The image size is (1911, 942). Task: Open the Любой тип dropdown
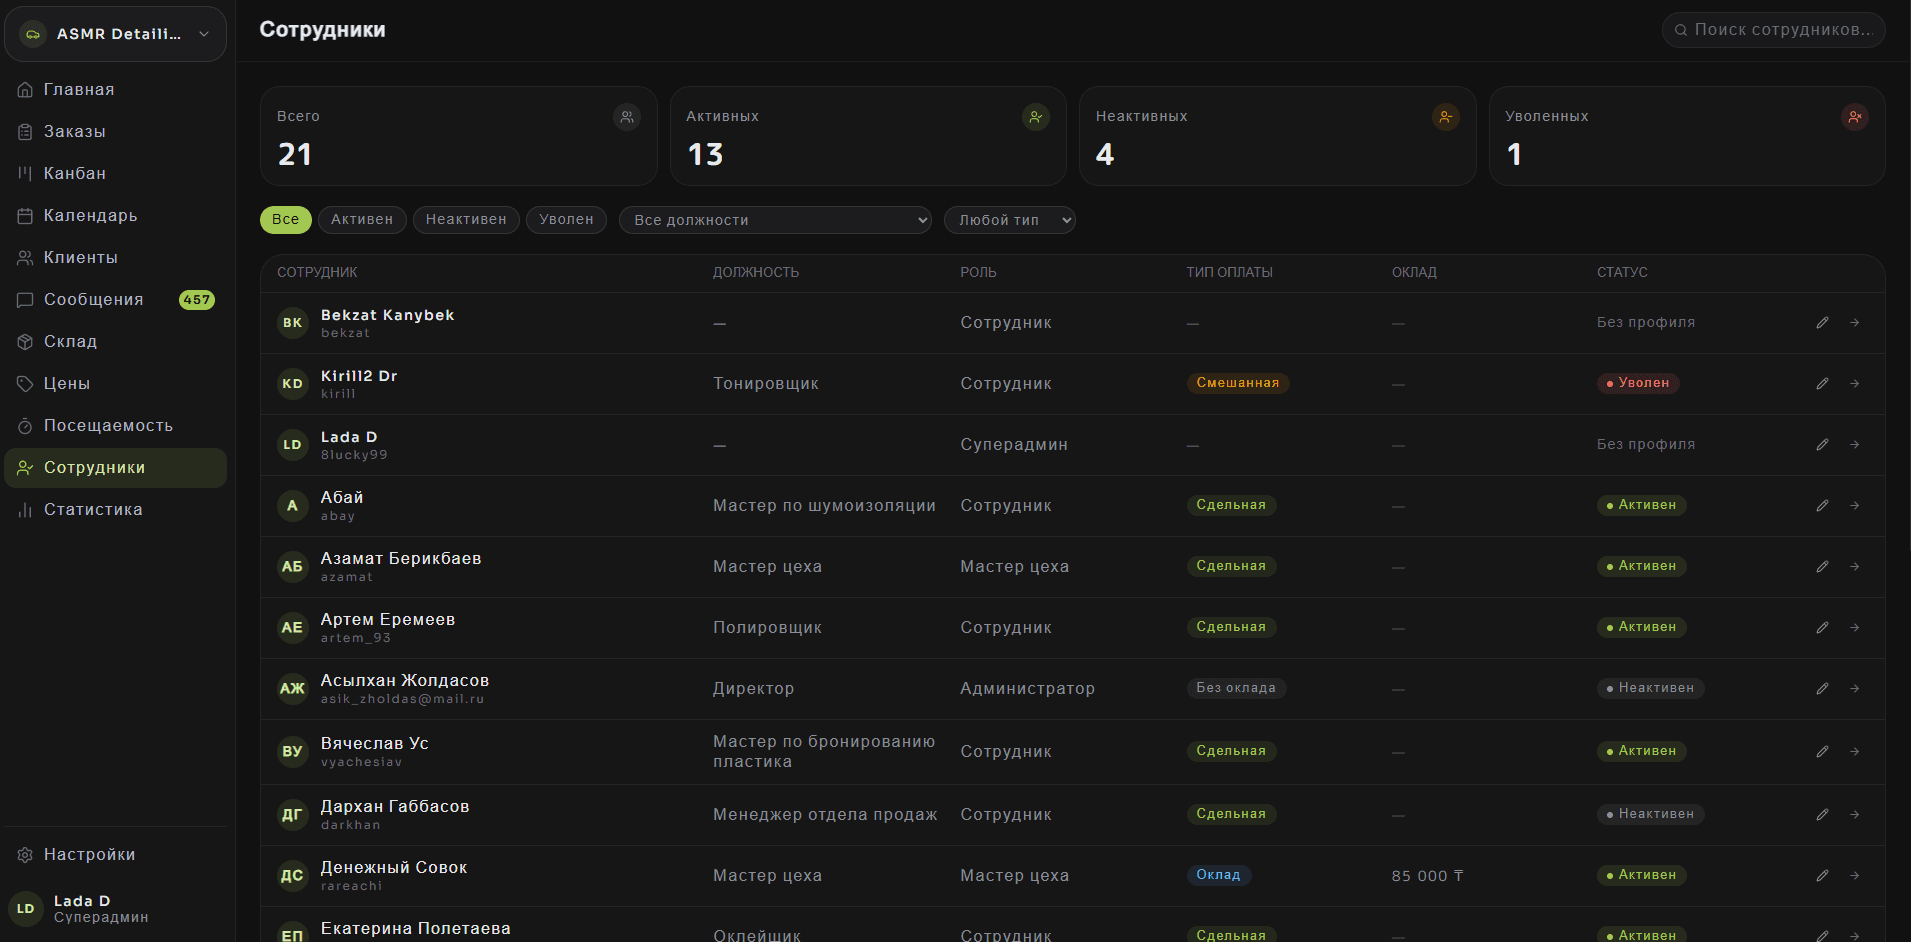pyautogui.click(x=1010, y=220)
